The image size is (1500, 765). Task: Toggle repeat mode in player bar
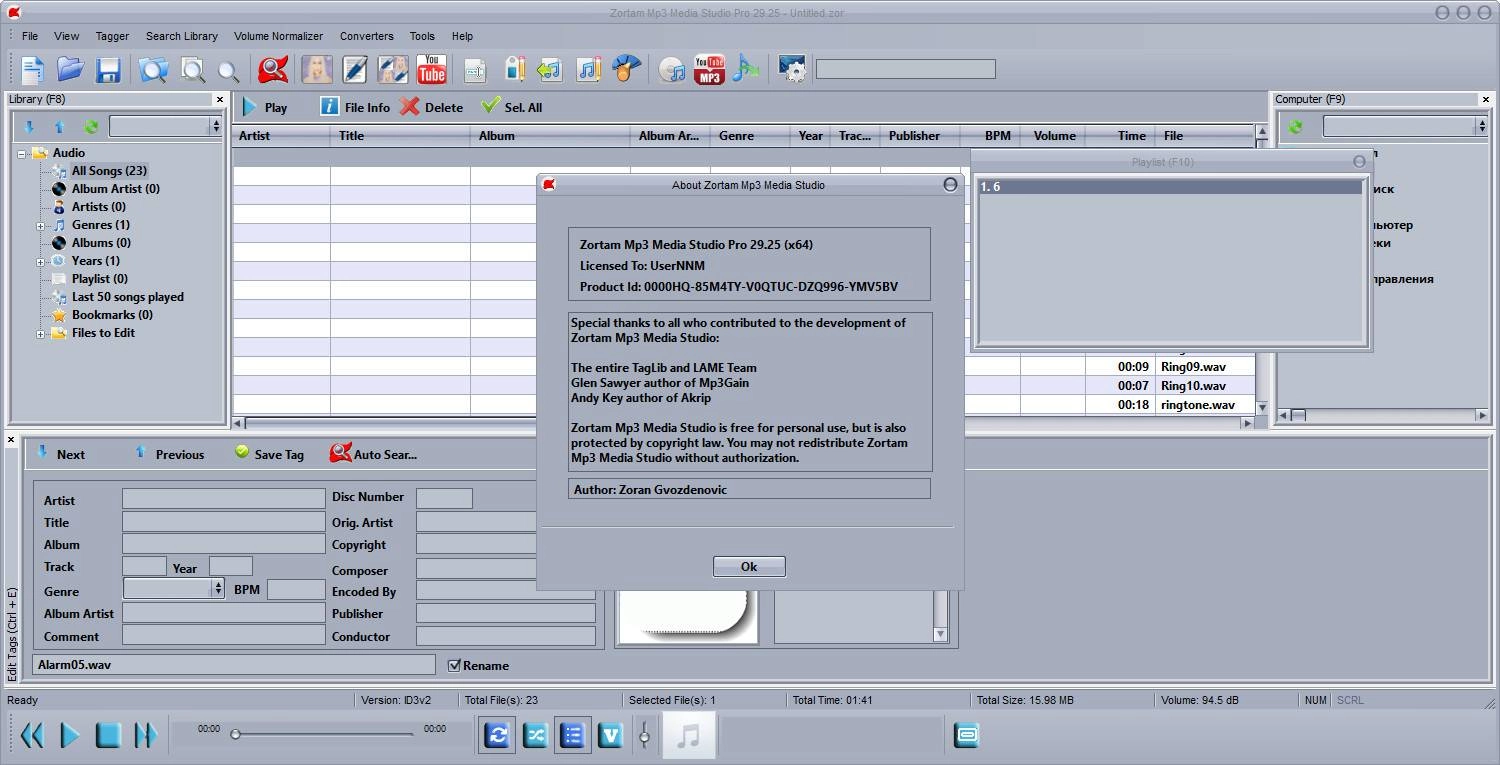pos(497,736)
